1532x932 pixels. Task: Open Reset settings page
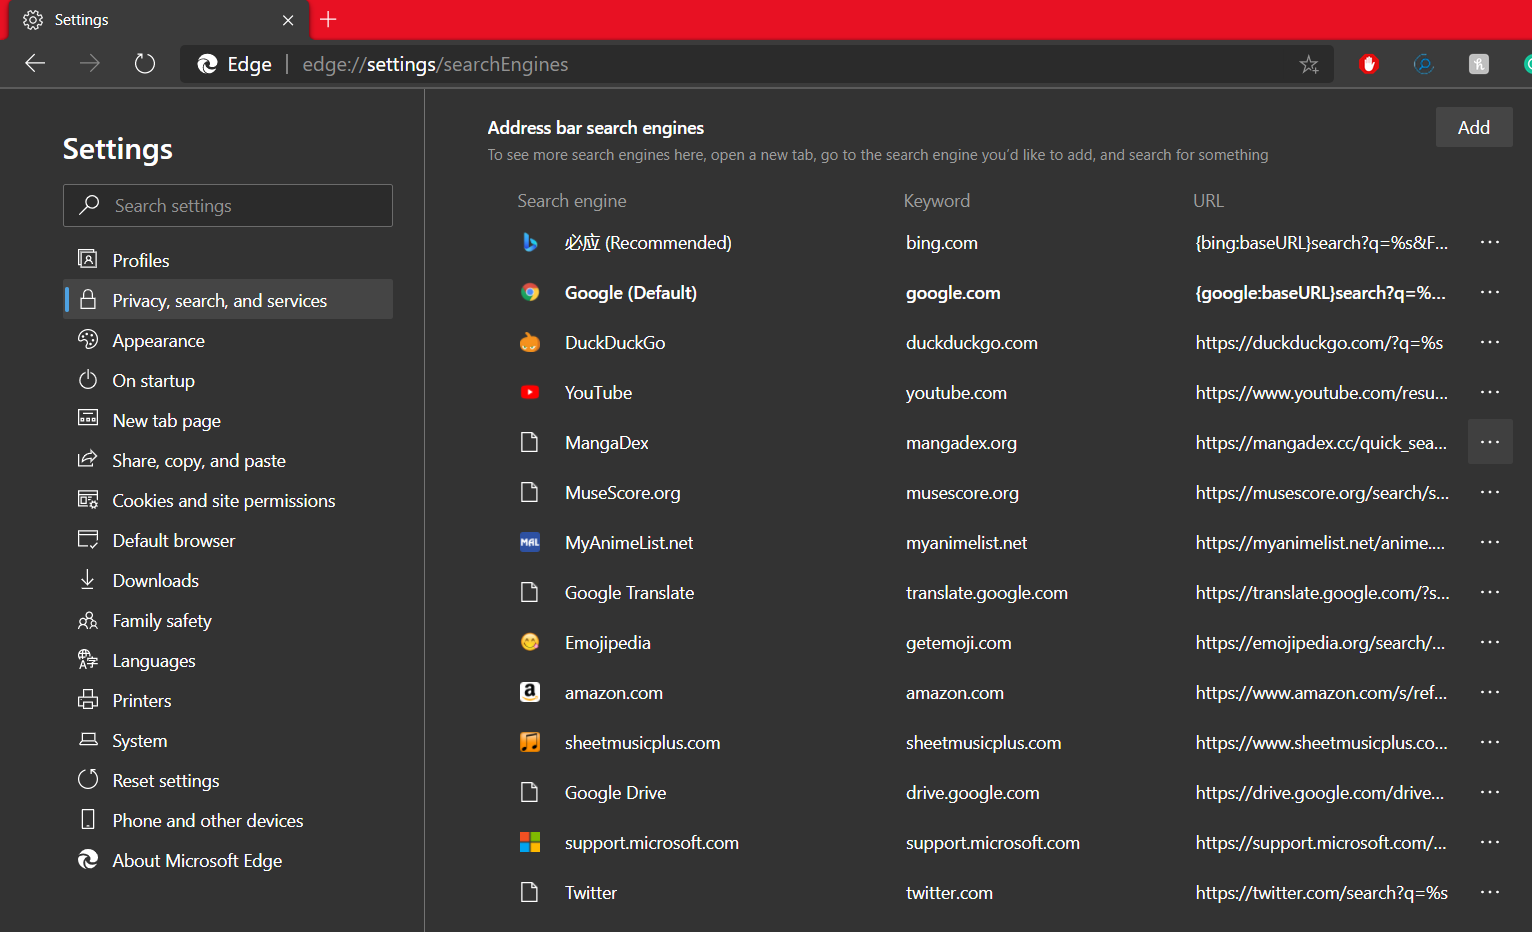point(228,780)
